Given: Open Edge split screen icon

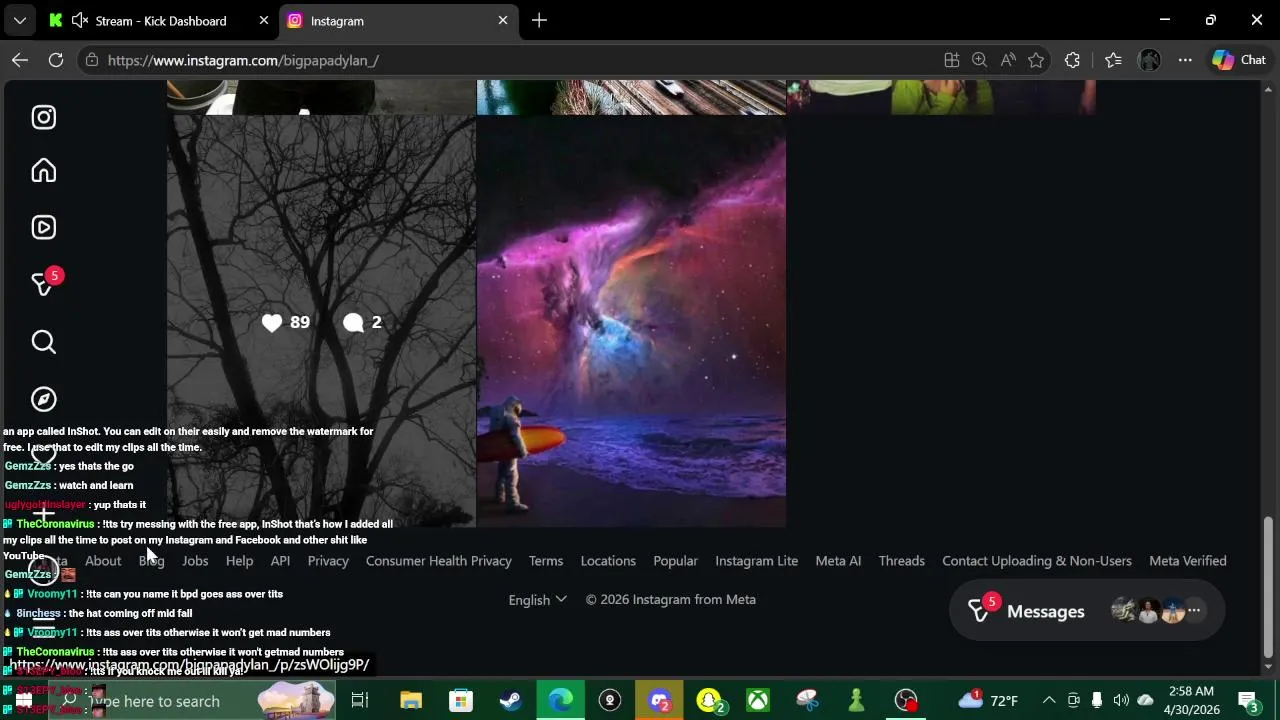Looking at the screenshot, I should coord(952,60).
